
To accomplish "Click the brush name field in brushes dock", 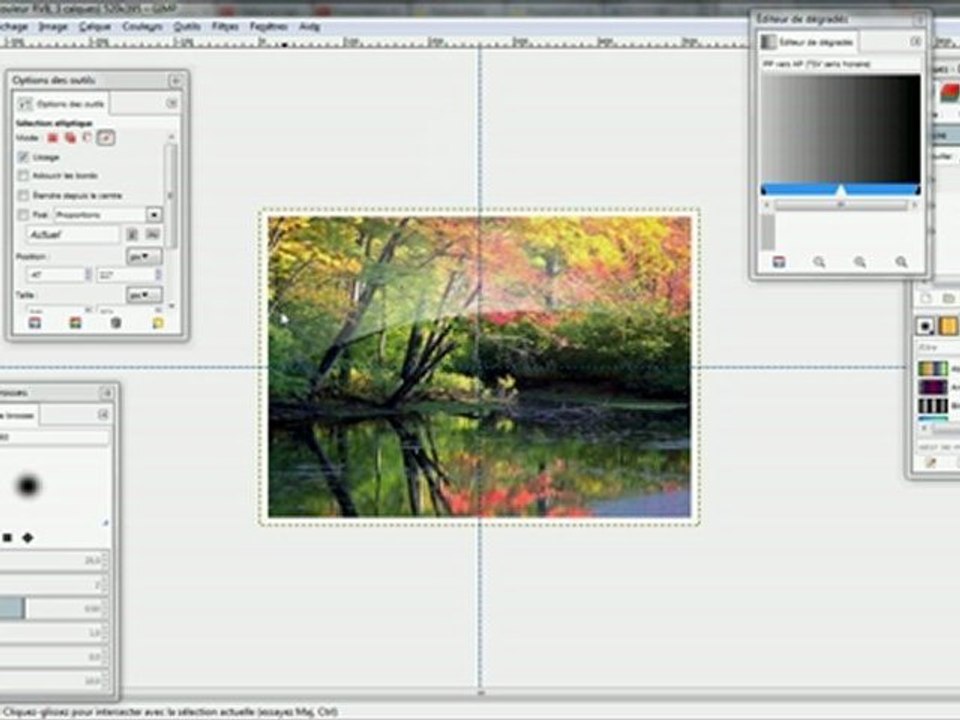I will pos(54,437).
